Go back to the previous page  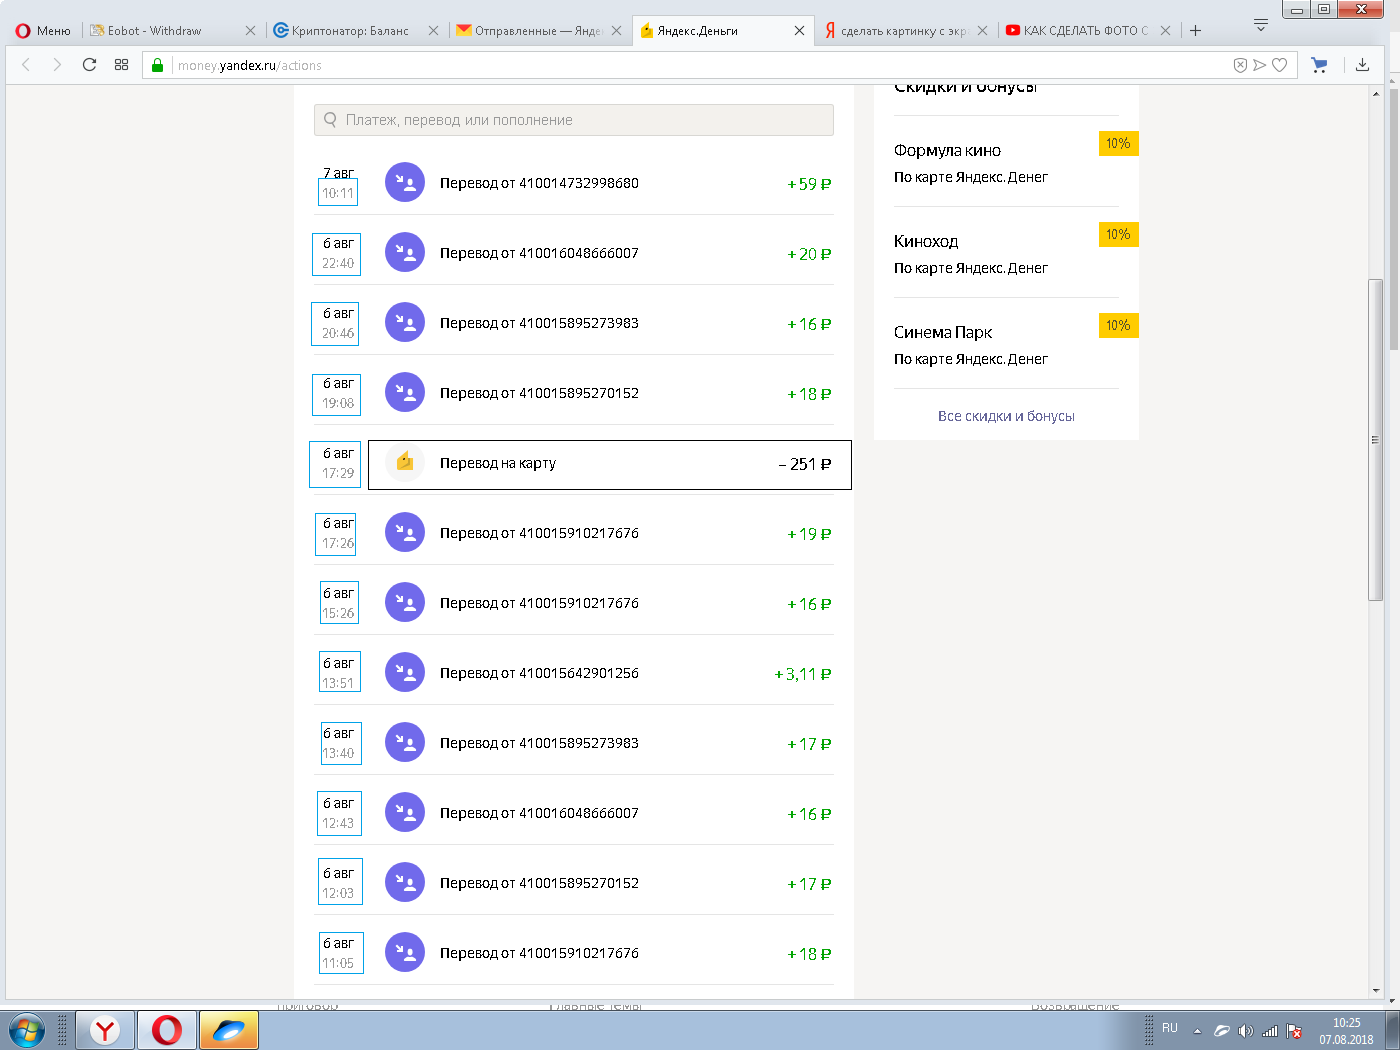26,65
